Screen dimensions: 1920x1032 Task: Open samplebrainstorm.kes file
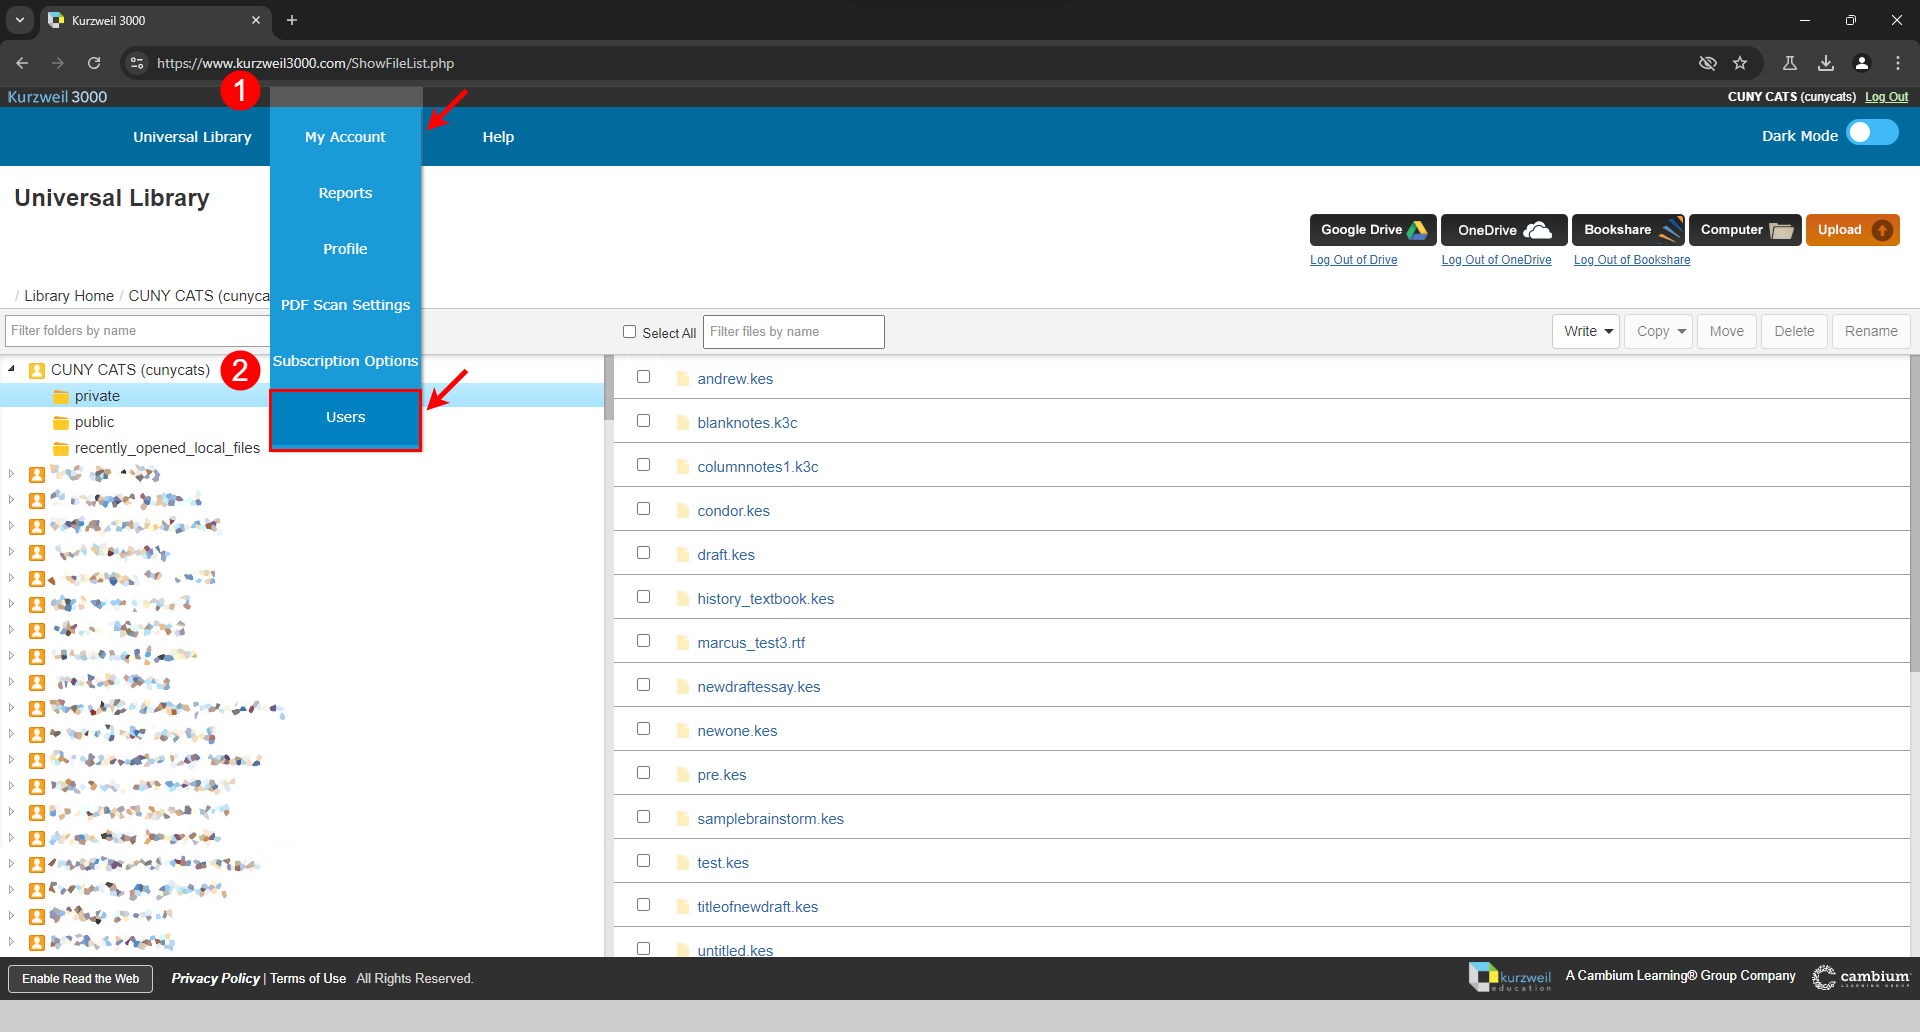[x=770, y=819]
